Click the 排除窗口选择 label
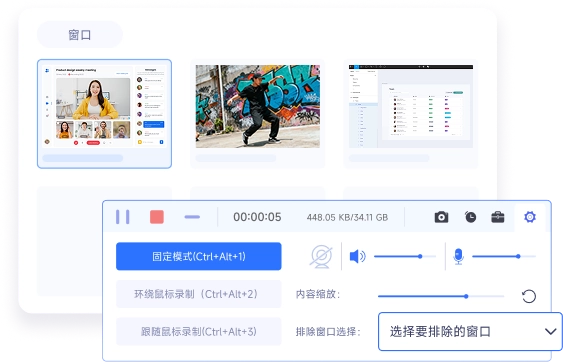The image size is (563, 362). tap(328, 331)
